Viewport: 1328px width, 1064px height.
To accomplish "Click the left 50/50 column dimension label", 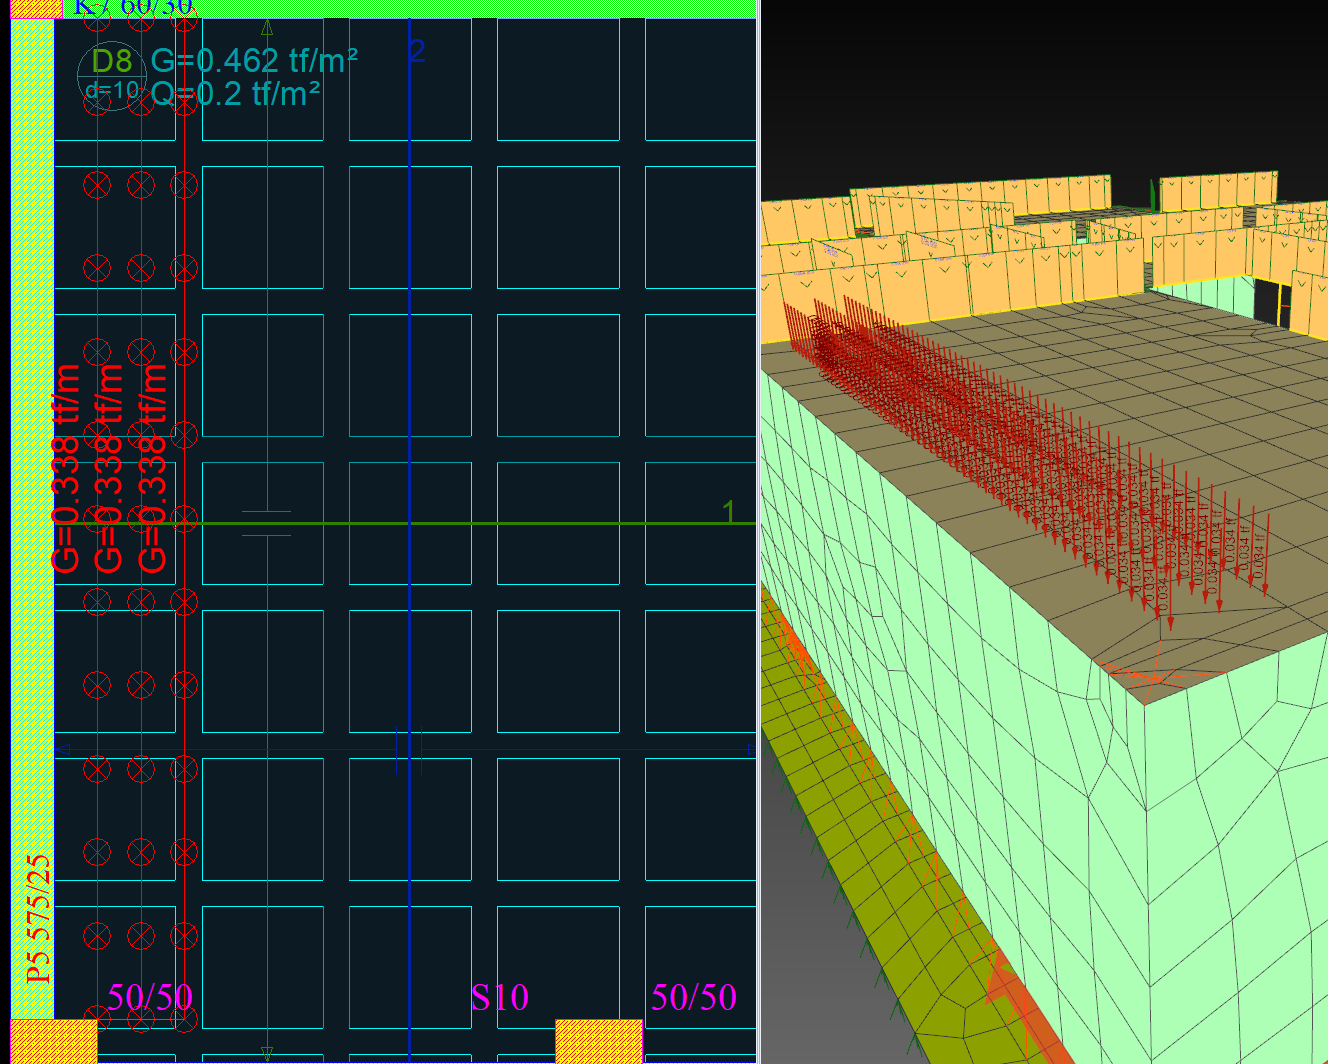I will tap(150, 997).
